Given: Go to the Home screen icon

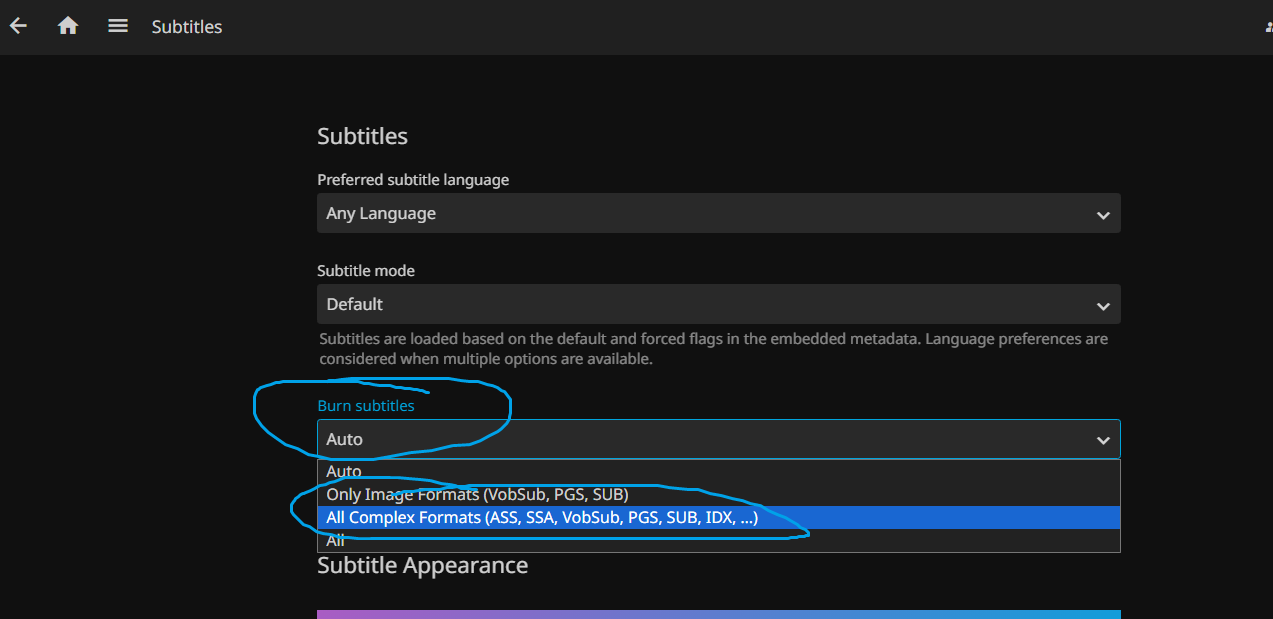Looking at the screenshot, I should point(68,26).
